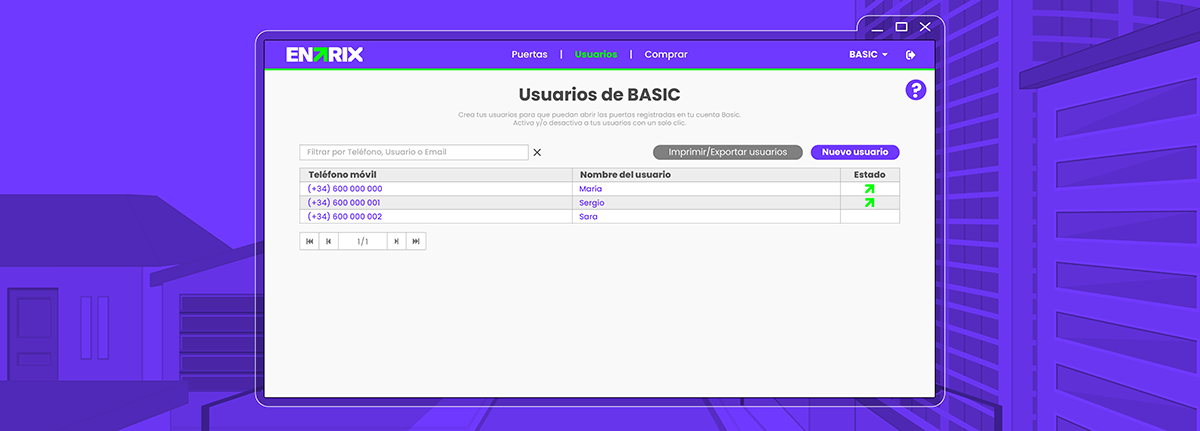Go to last page pagination icon
The height and width of the screenshot is (431, 1200).
(416, 241)
